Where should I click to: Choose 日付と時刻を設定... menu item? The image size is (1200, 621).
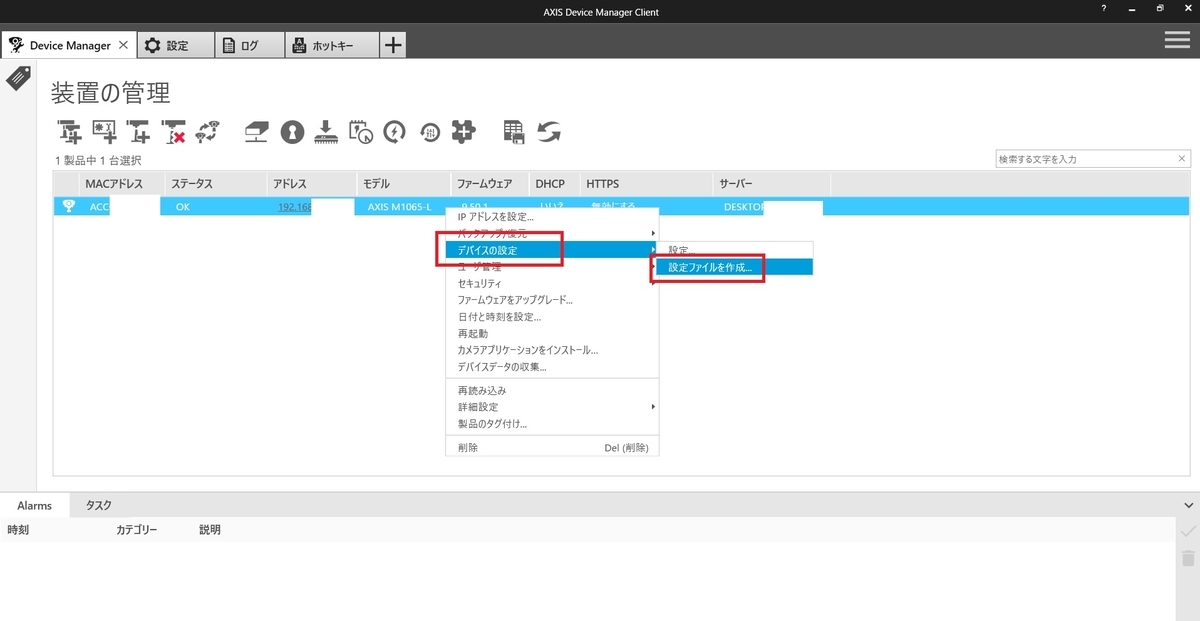[552, 317]
